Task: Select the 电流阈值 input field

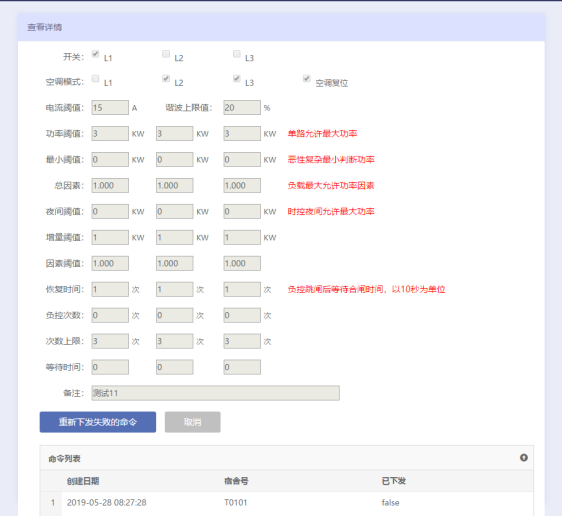Action: pyautogui.click(x=110, y=108)
